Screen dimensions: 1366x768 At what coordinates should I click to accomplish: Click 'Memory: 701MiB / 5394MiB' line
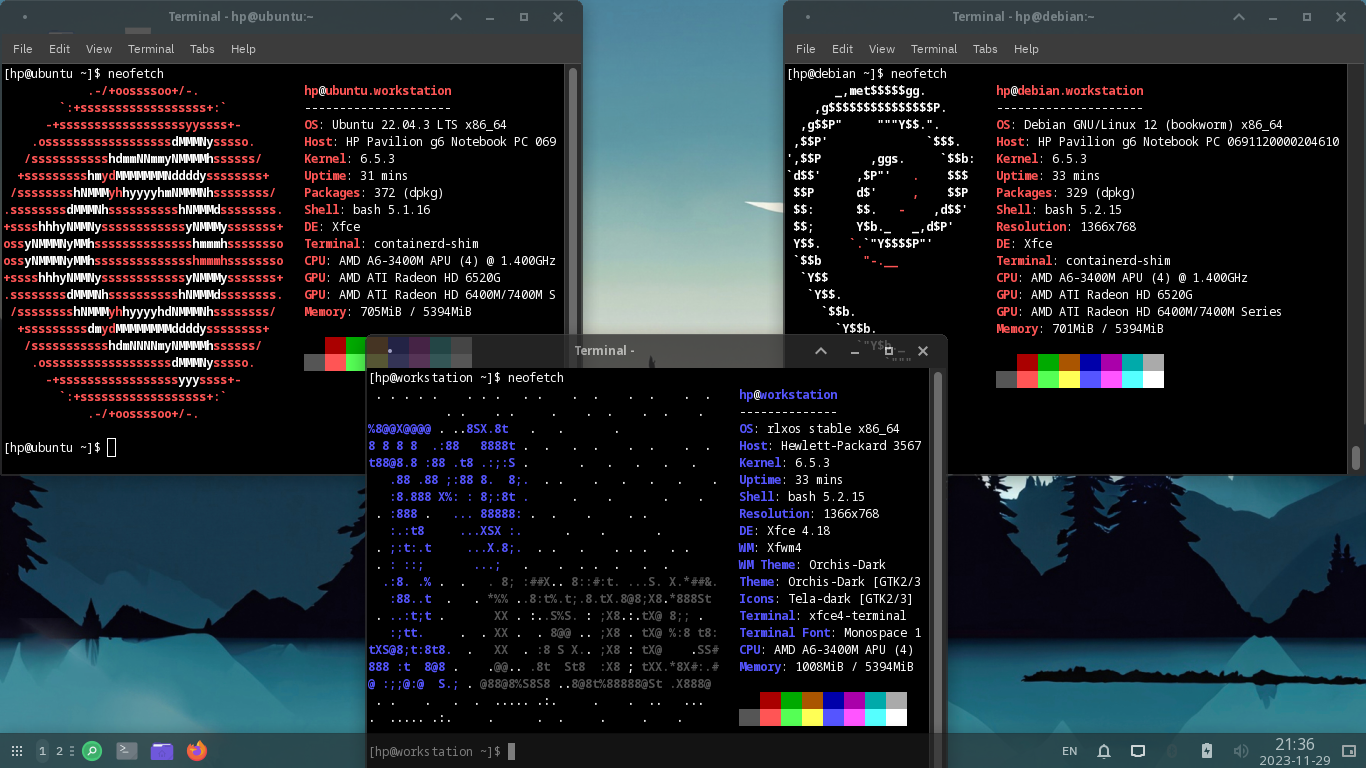tap(1080, 329)
